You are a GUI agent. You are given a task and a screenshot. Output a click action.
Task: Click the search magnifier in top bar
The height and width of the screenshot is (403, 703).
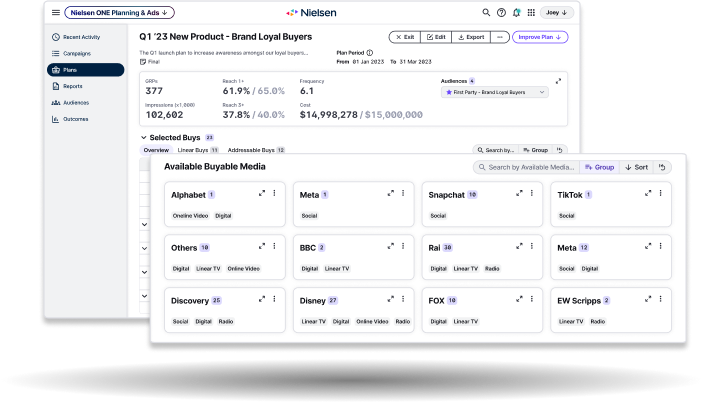click(x=486, y=13)
